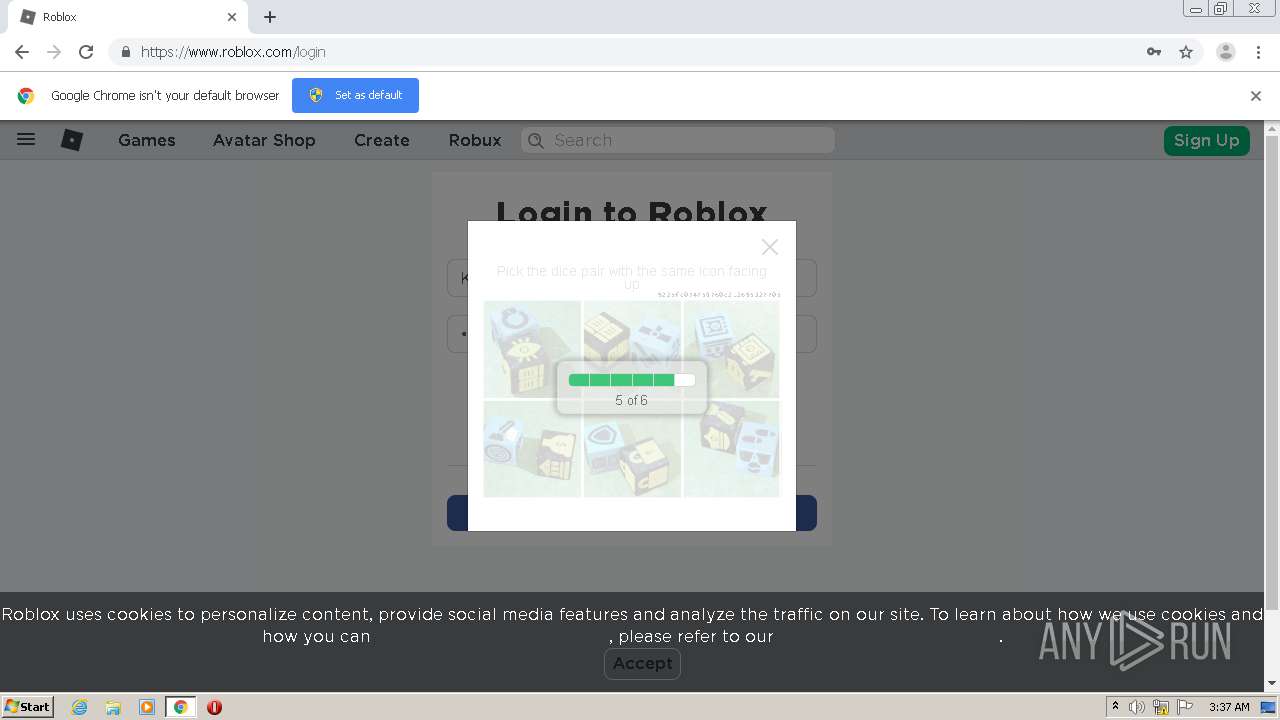Viewport: 1280px width, 720px height.
Task: Show hidden system tray icons
Action: pyautogui.click(x=1116, y=707)
